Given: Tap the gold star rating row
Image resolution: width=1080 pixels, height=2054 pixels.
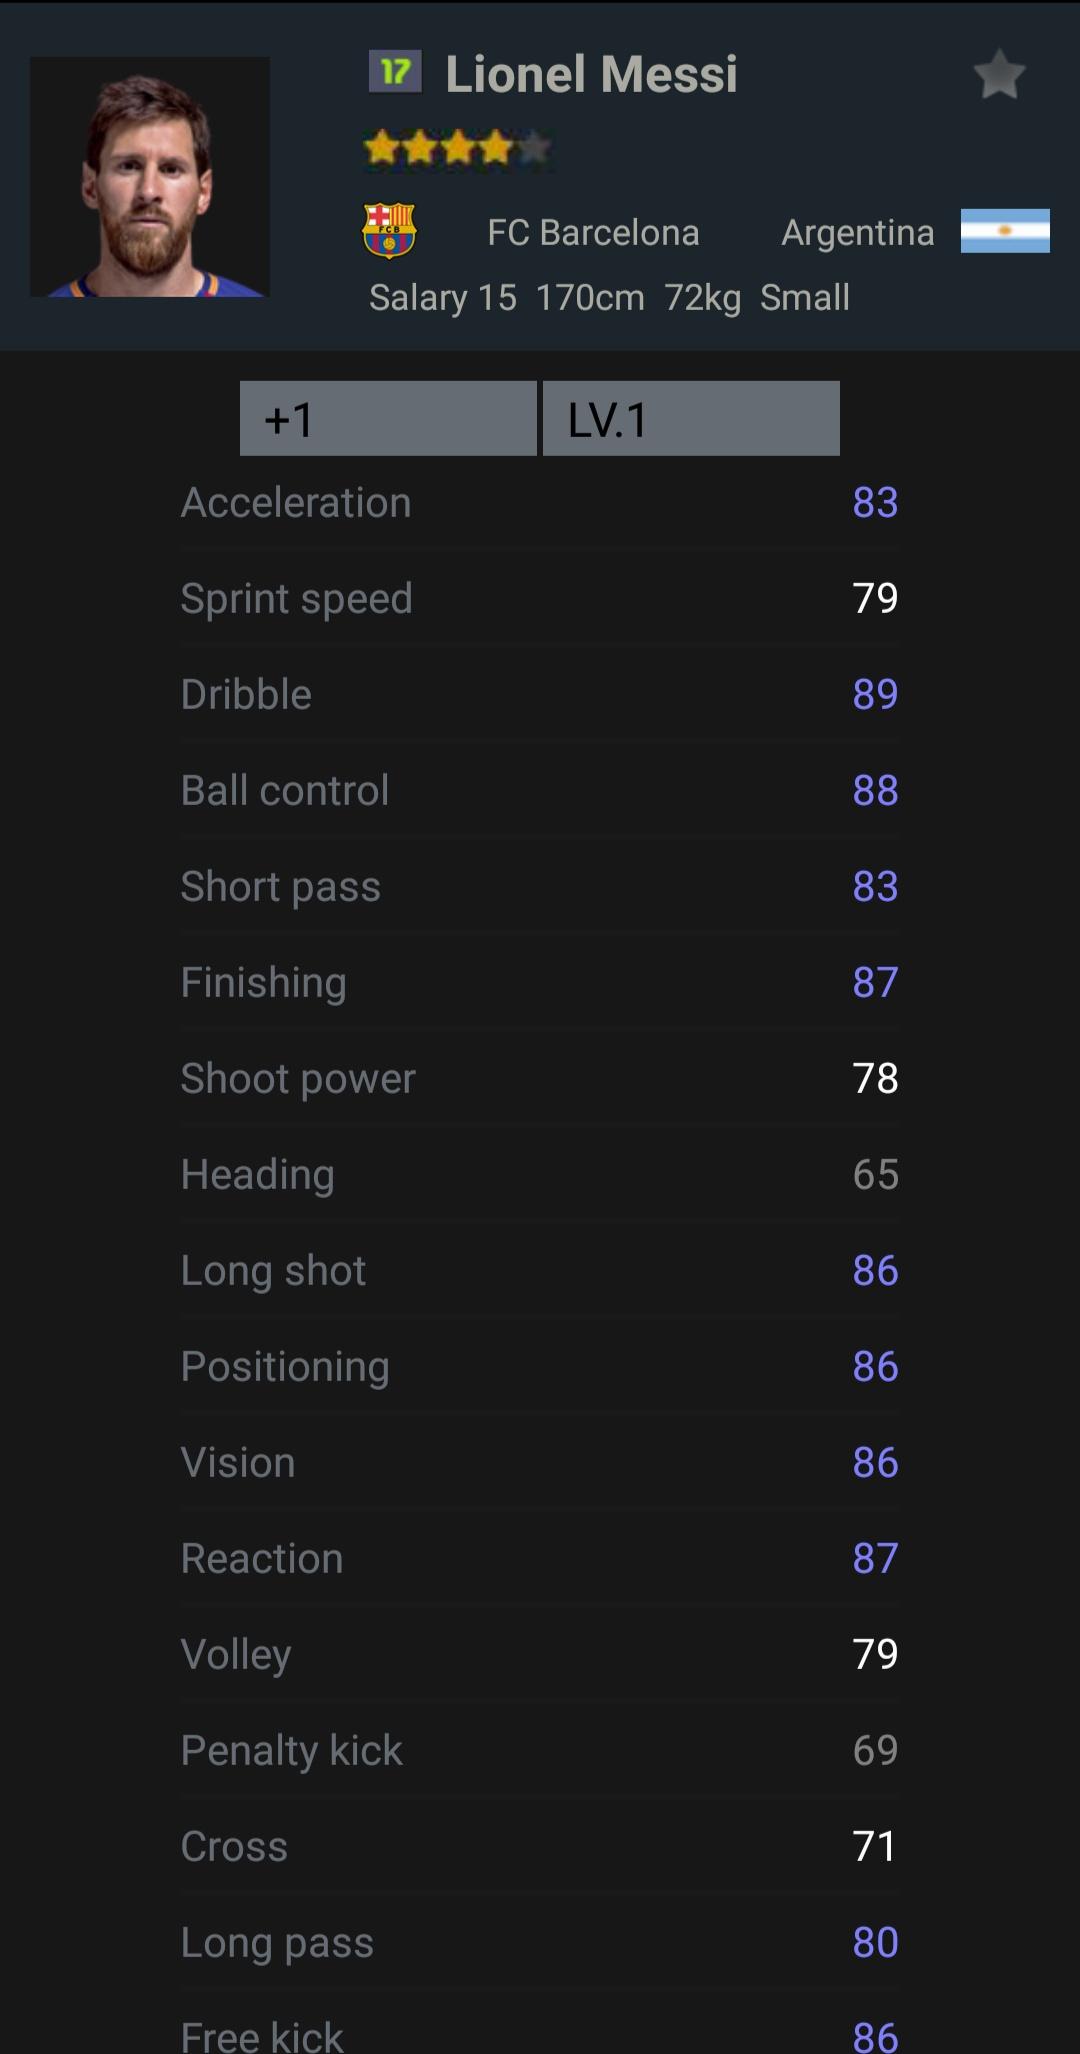Looking at the screenshot, I should click(x=457, y=149).
